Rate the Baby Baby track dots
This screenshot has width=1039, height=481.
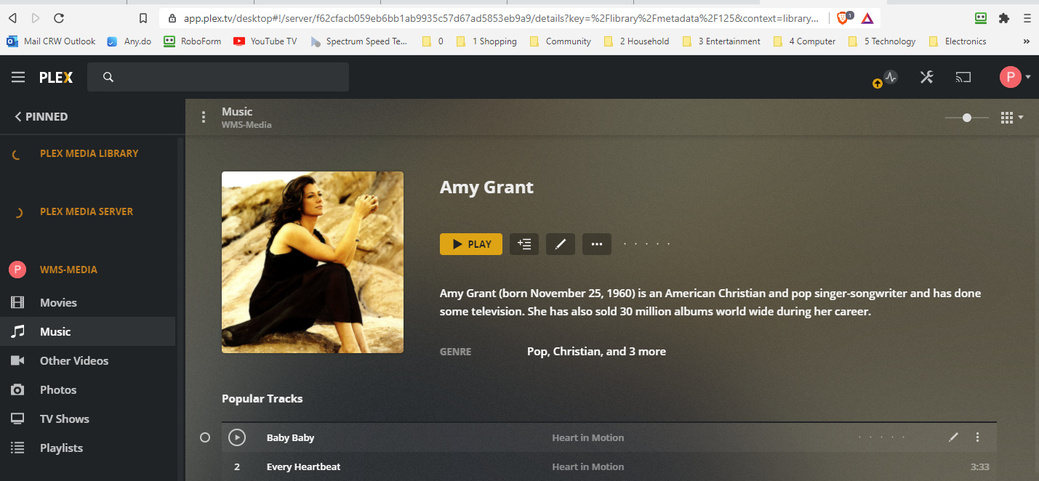point(881,438)
